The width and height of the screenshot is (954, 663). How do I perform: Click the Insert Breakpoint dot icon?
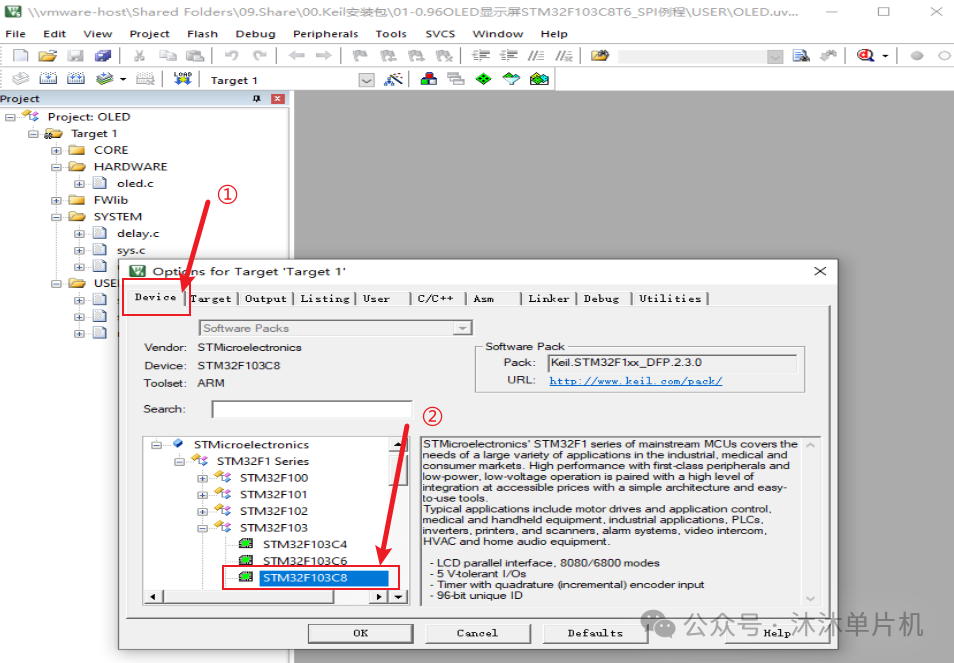(x=916, y=56)
